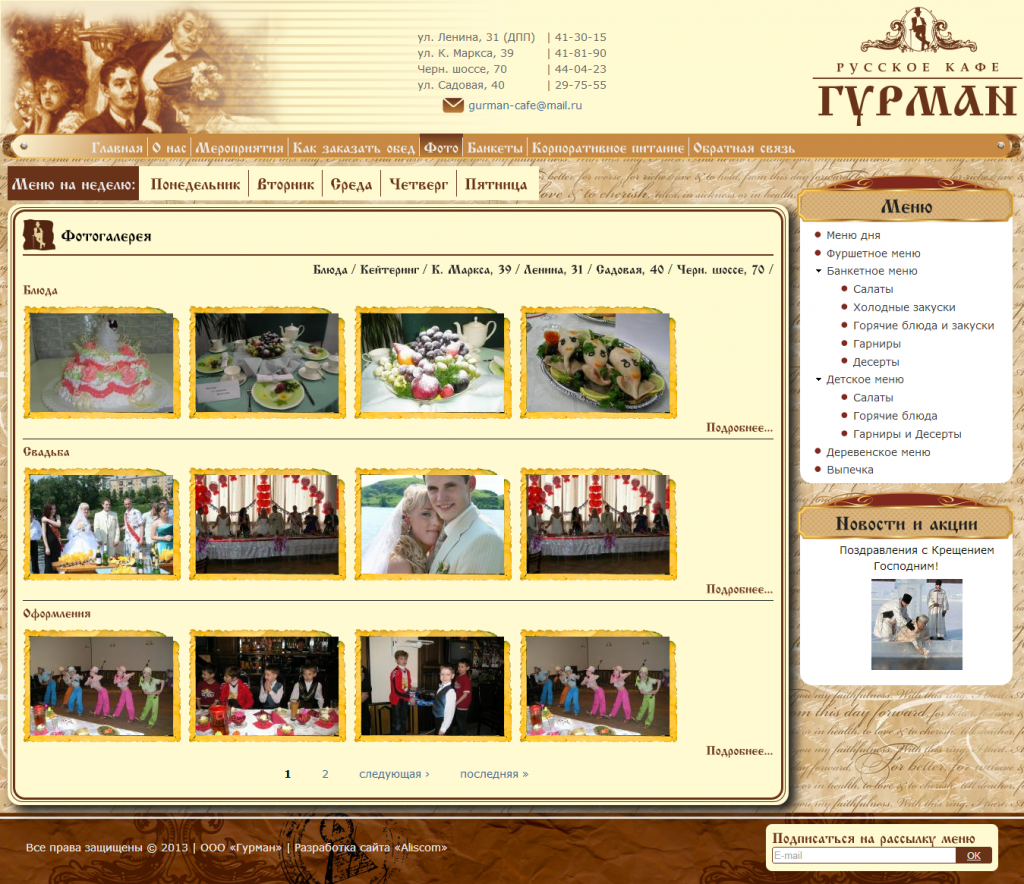
Task: Click Подробнее link under Свадьба section
Action: coord(739,589)
